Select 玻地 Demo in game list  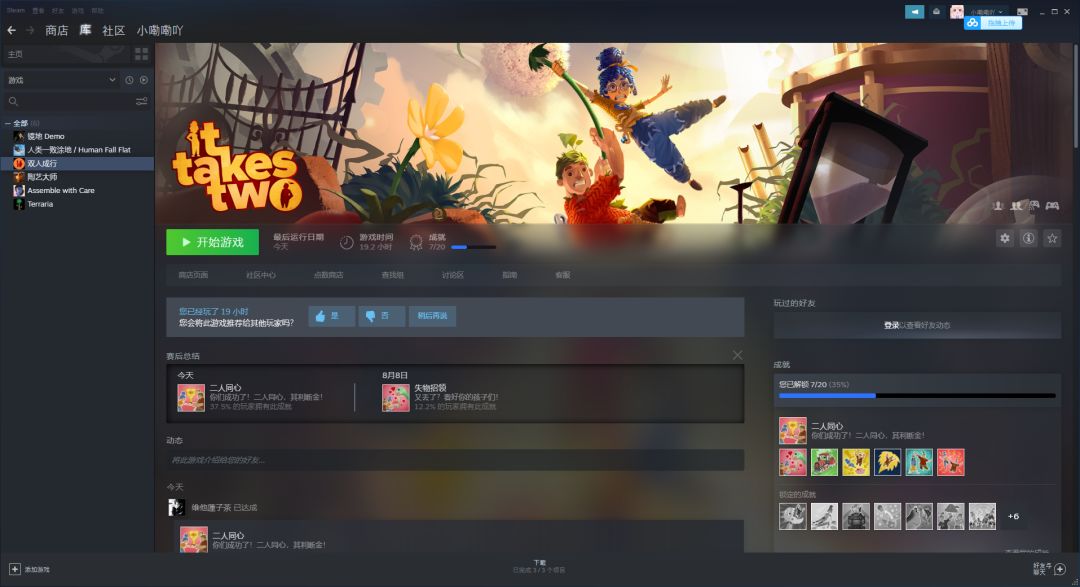pyautogui.click(x=45, y=136)
